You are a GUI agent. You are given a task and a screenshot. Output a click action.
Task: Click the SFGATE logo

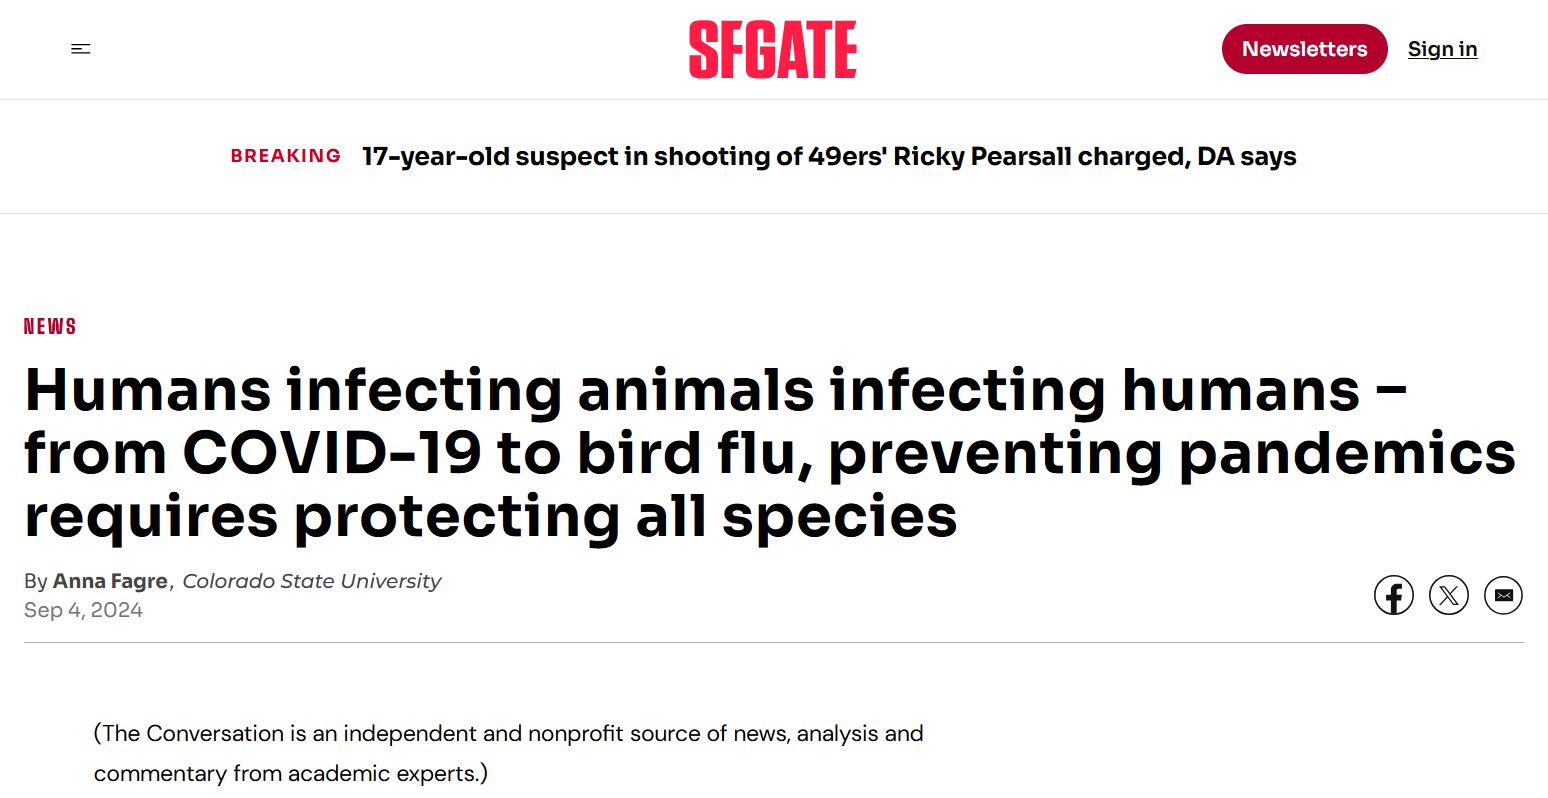coord(772,50)
